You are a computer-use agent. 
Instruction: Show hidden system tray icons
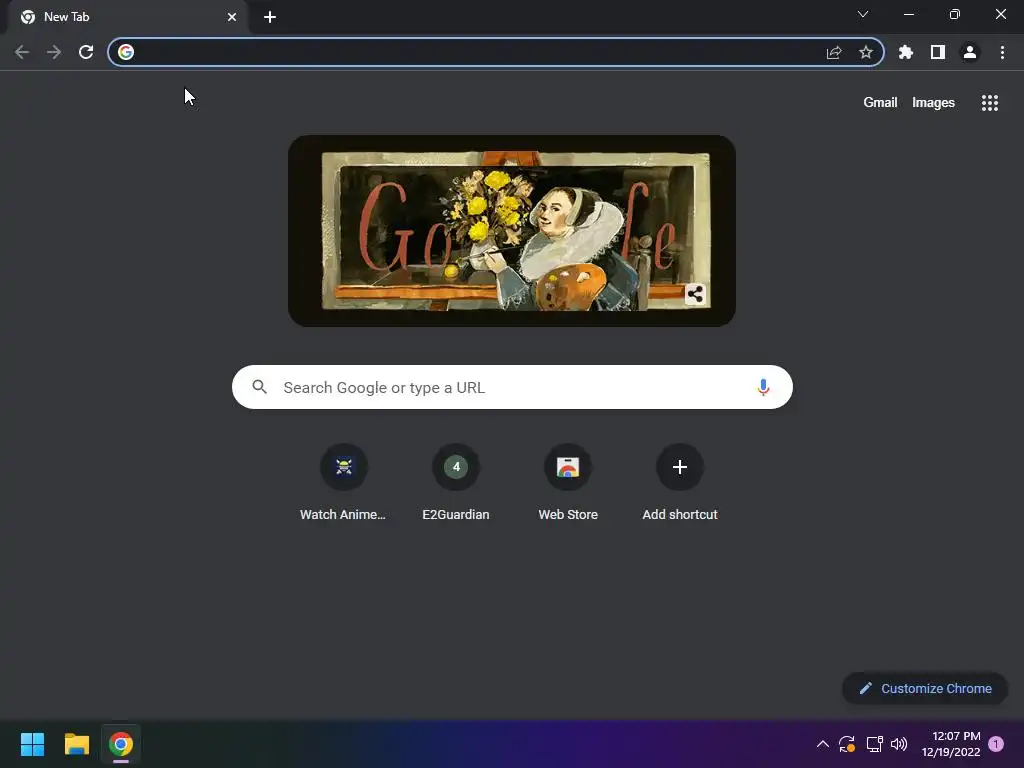point(823,744)
